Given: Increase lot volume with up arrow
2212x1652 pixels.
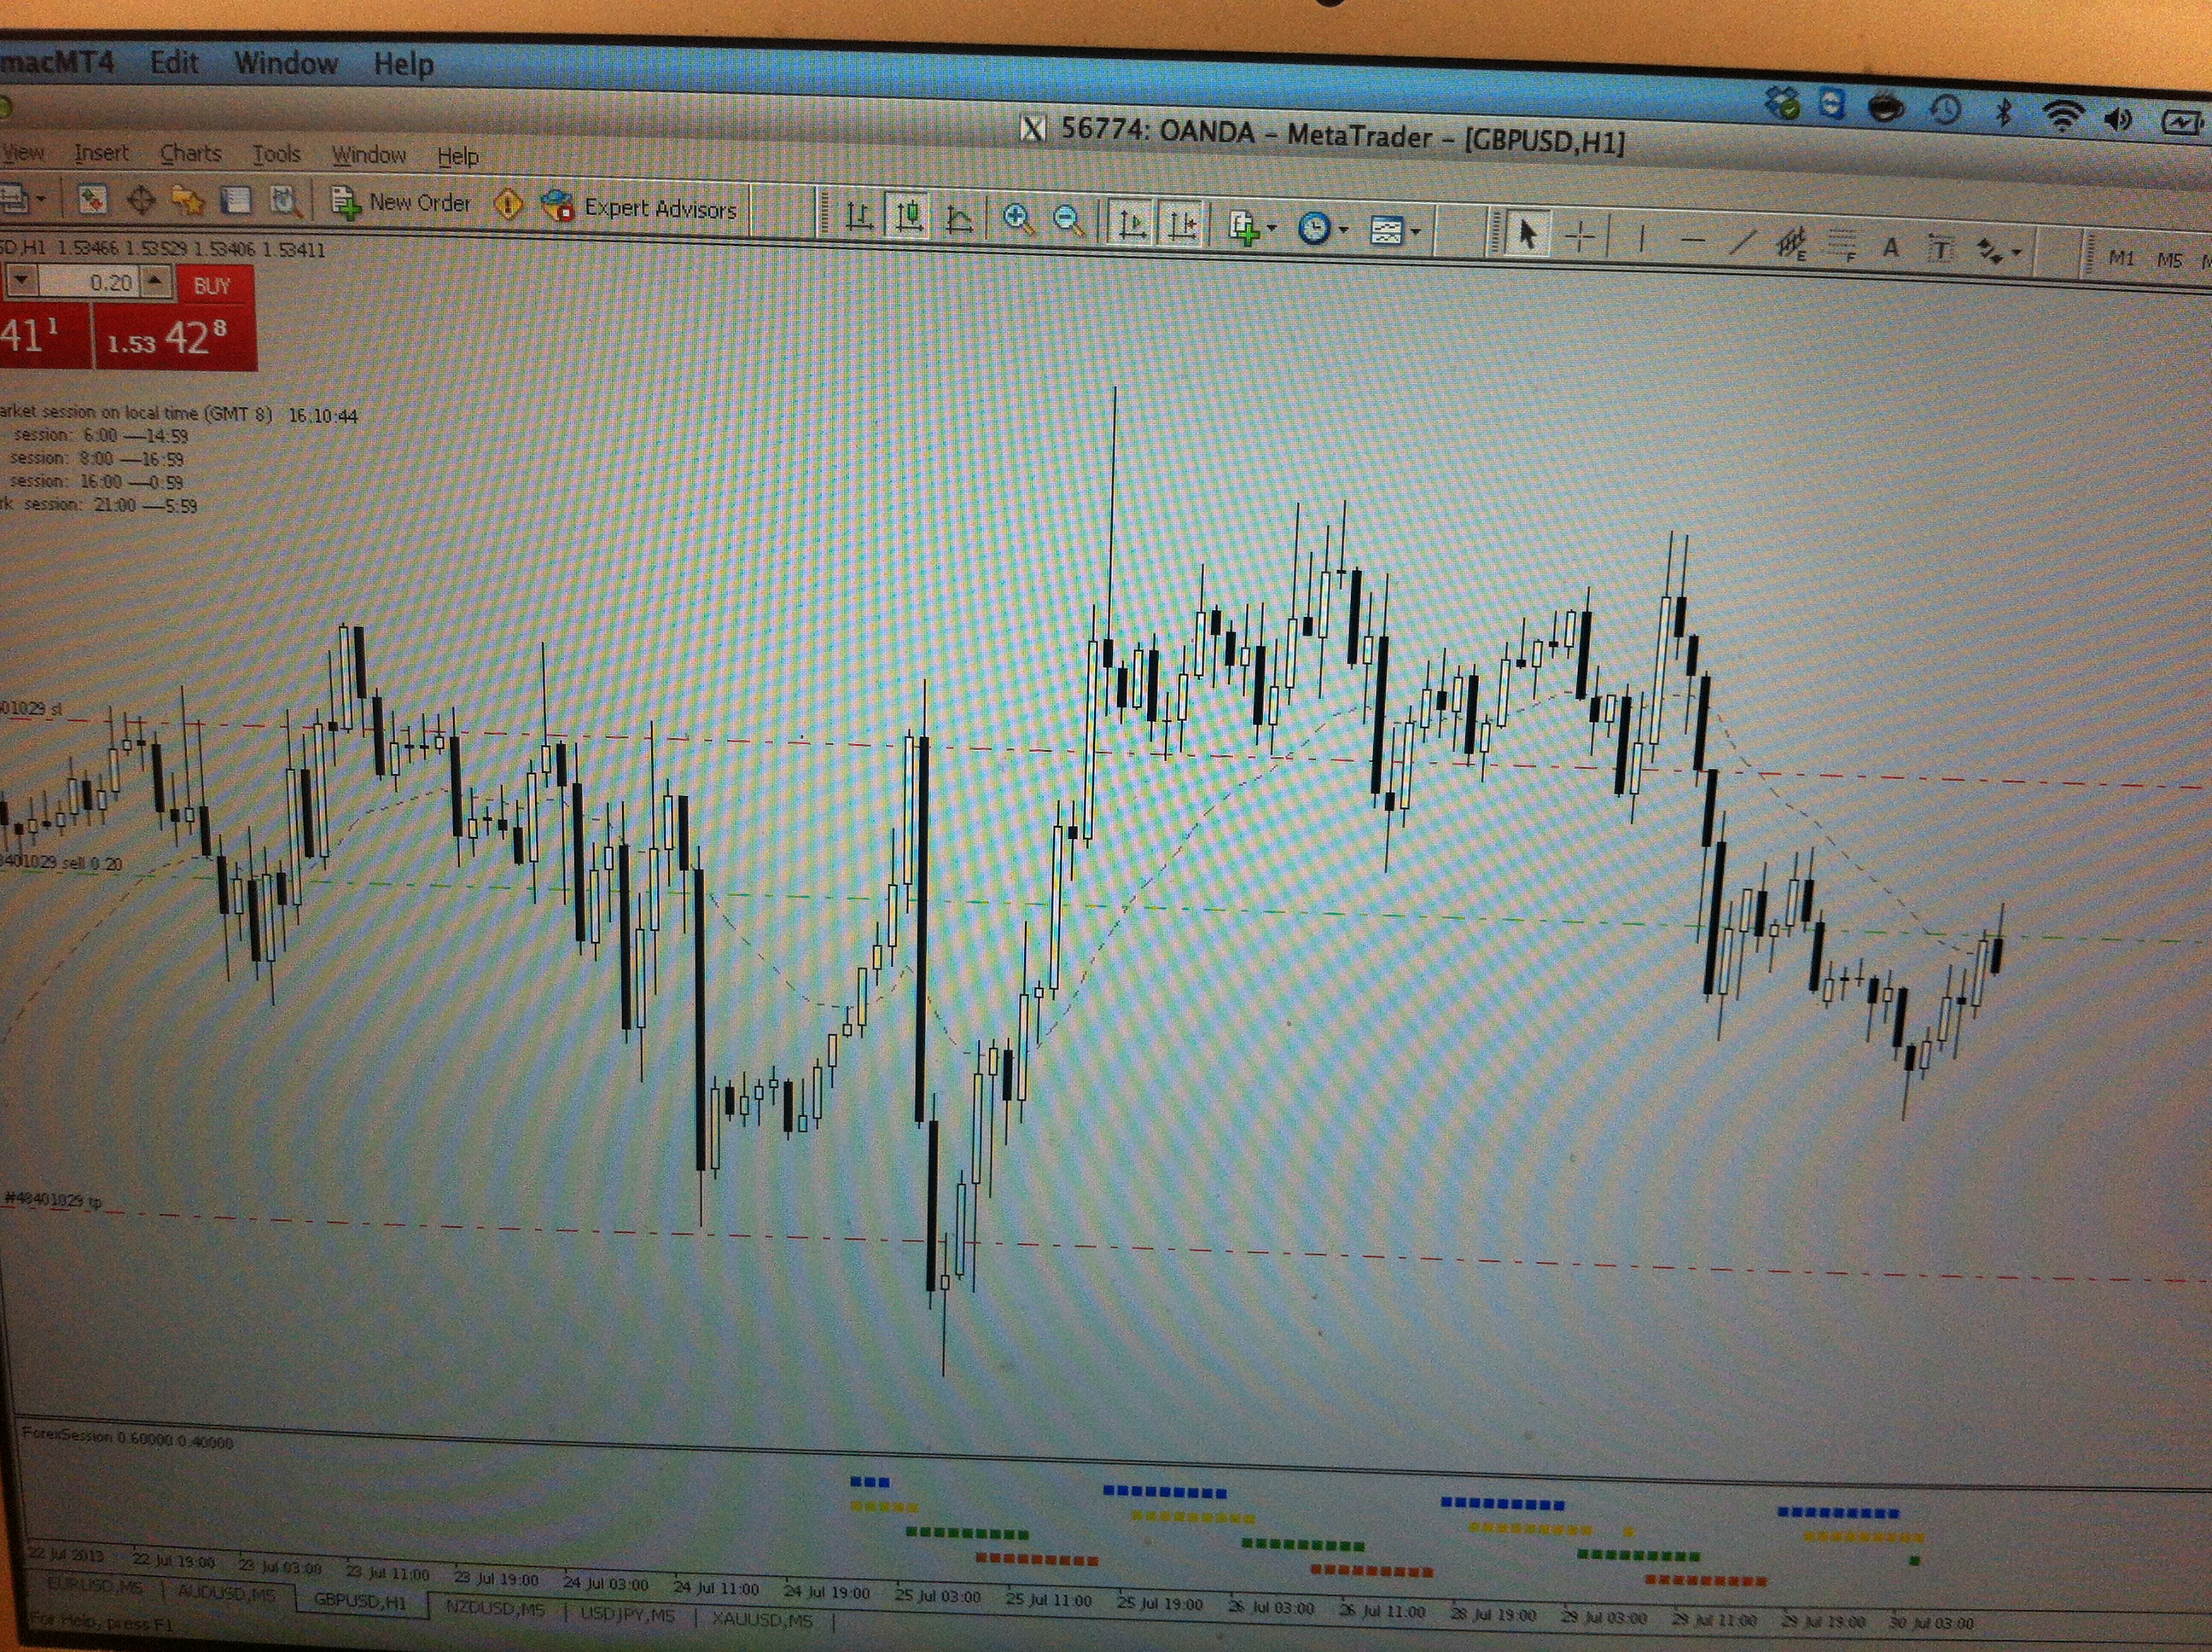Looking at the screenshot, I should (x=154, y=281).
